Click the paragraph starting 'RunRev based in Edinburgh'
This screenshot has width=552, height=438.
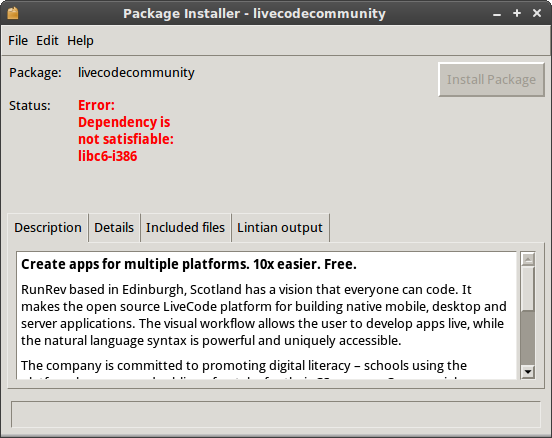(264, 315)
